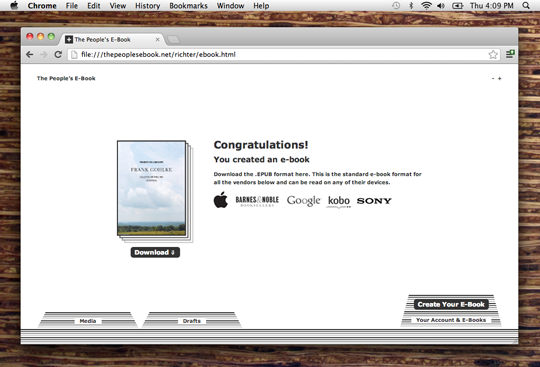Open the Bookmarks menu
The height and width of the screenshot is (367, 540).
188,6
